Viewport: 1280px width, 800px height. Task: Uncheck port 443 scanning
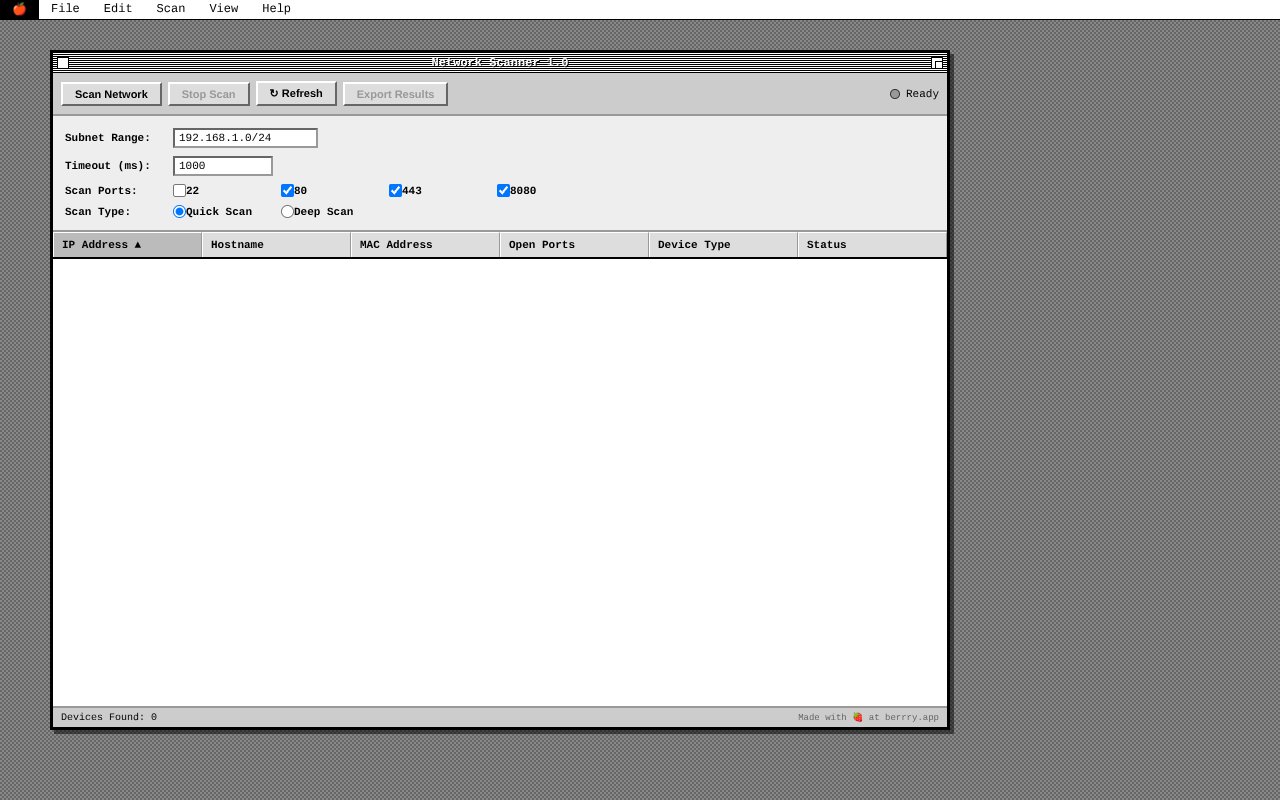(x=395, y=190)
